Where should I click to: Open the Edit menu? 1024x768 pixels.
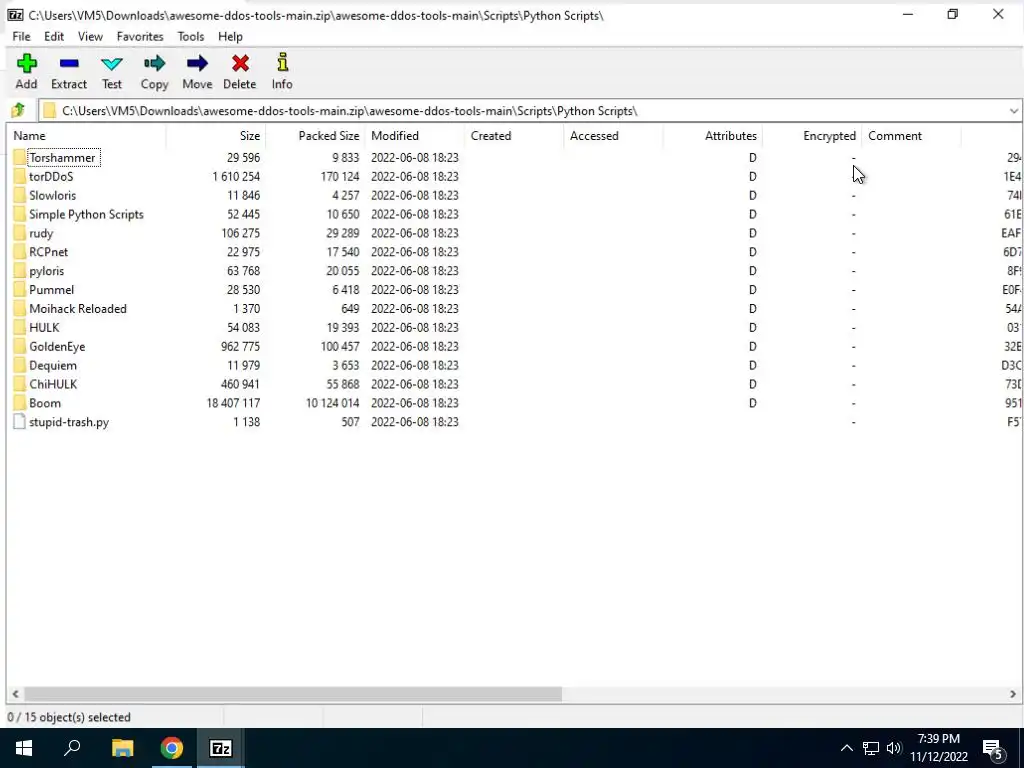pos(54,37)
